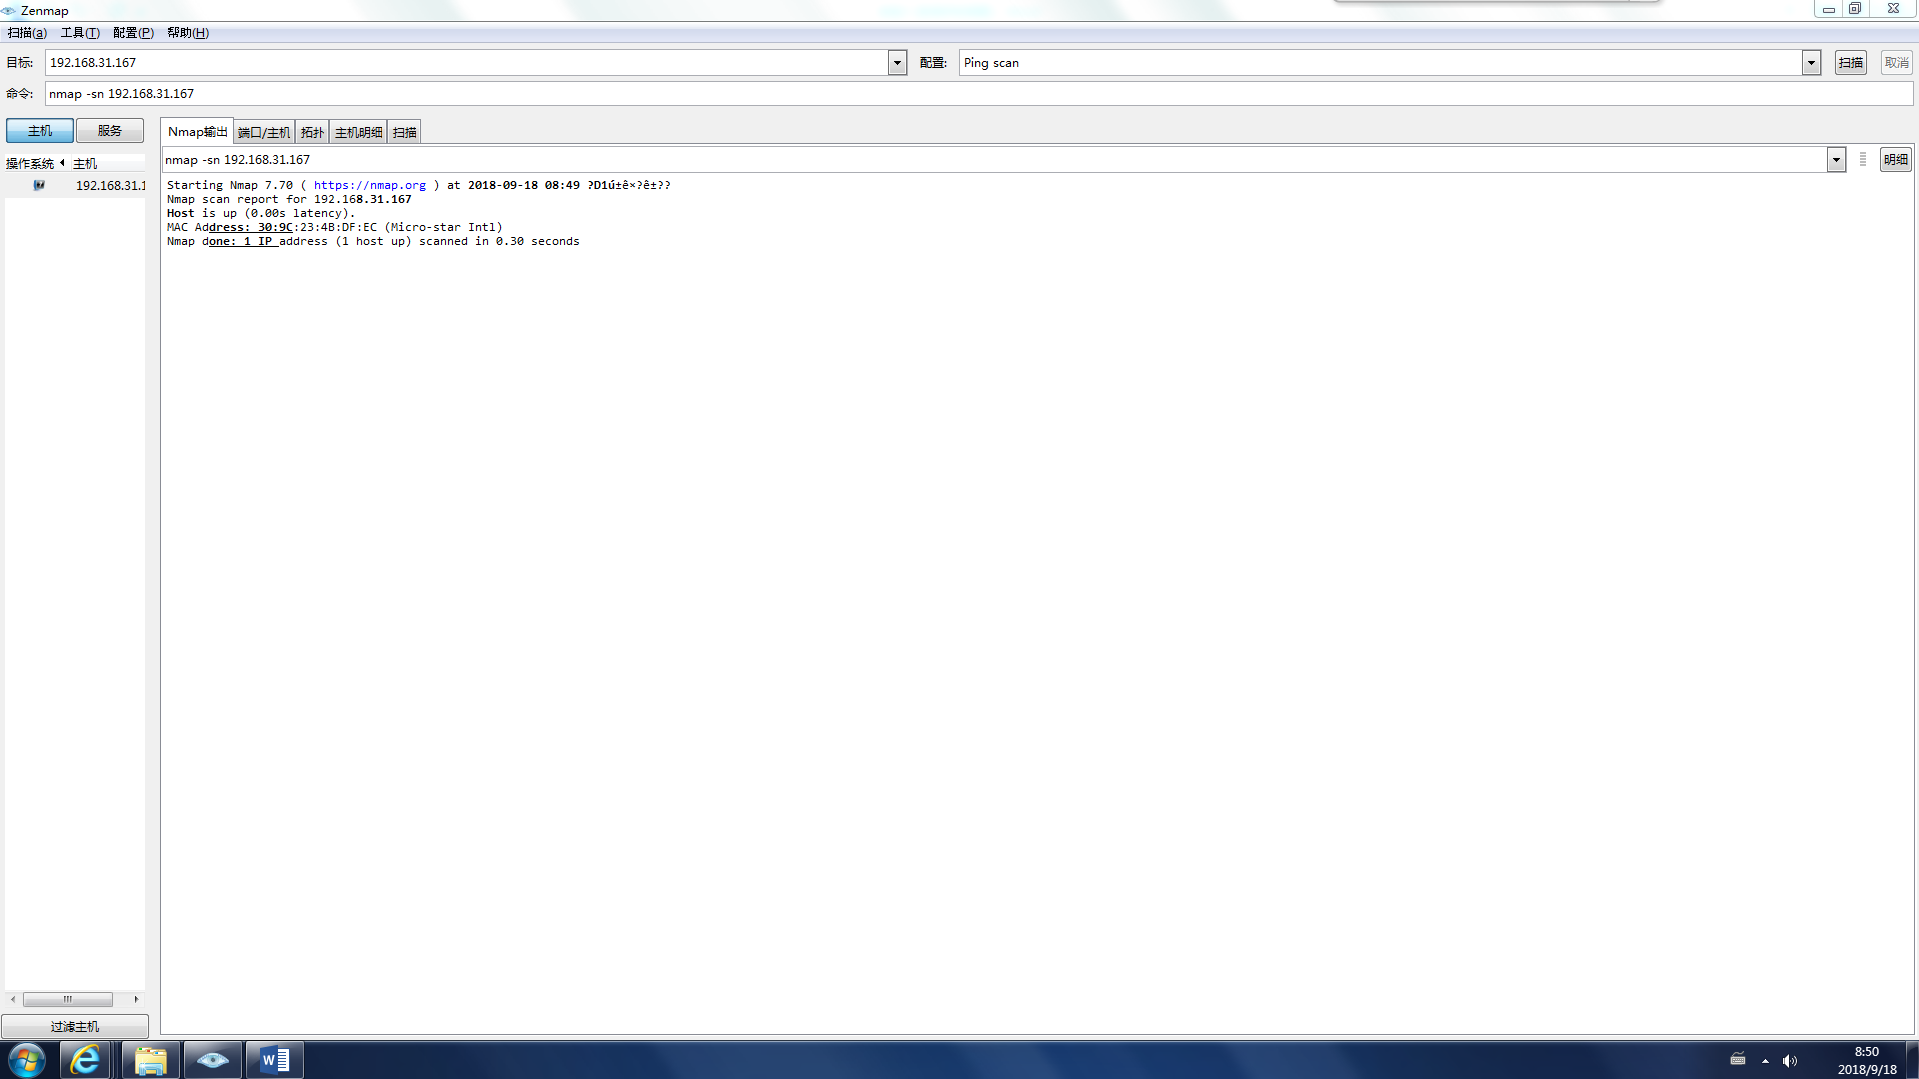
Task: Switch to the 扫描 scans tab
Action: pyautogui.click(x=404, y=132)
